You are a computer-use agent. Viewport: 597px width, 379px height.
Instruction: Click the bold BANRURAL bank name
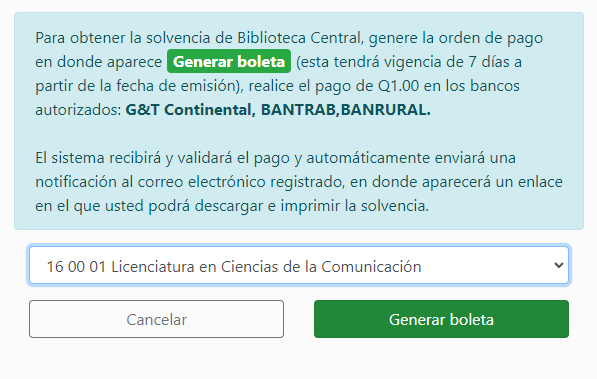pos(385,110)
